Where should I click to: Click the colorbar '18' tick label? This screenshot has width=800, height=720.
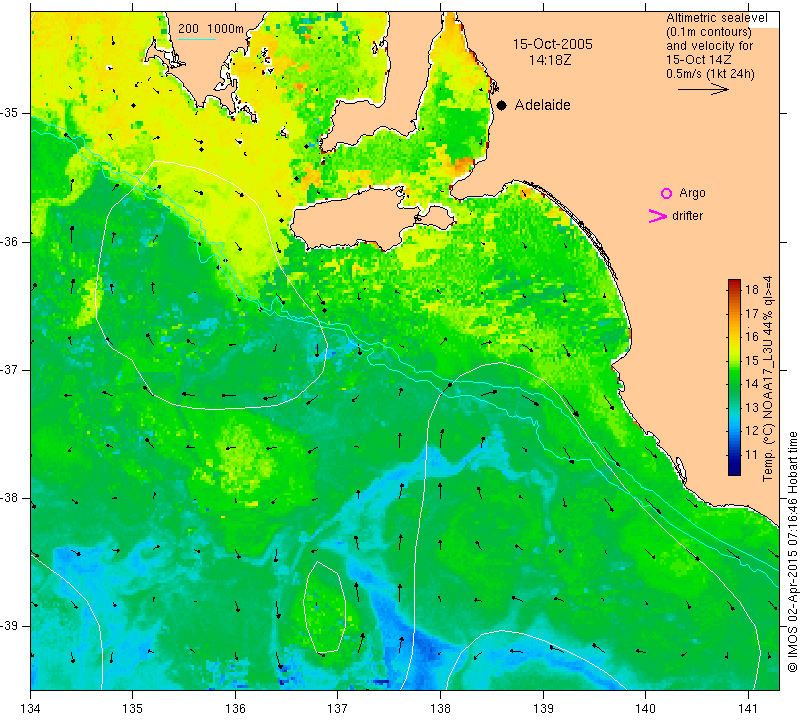(x=752, y=290)
